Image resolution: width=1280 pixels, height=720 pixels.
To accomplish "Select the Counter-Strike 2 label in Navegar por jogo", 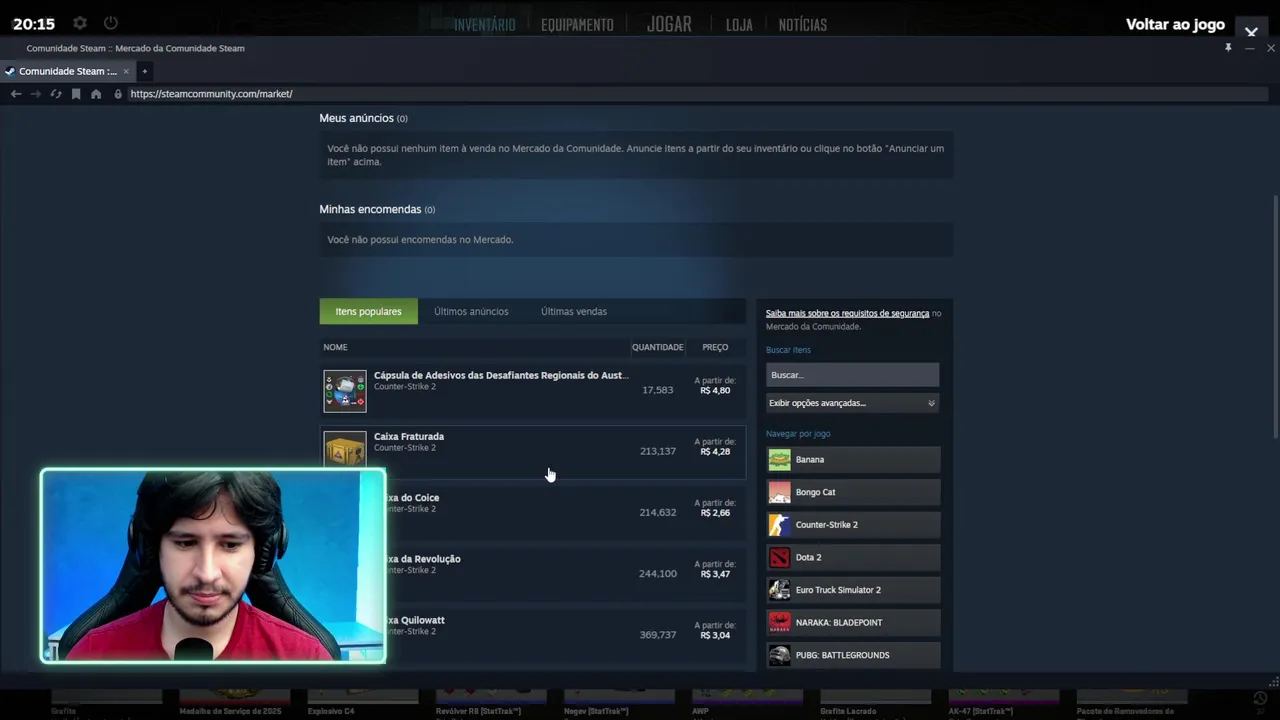I will point(827,525).
